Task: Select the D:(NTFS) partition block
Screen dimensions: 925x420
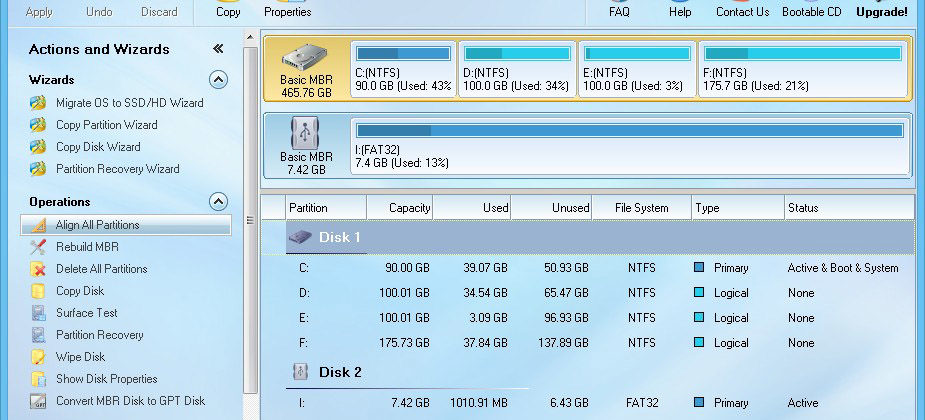Action: pyautogui.click(x=517, y=69)
